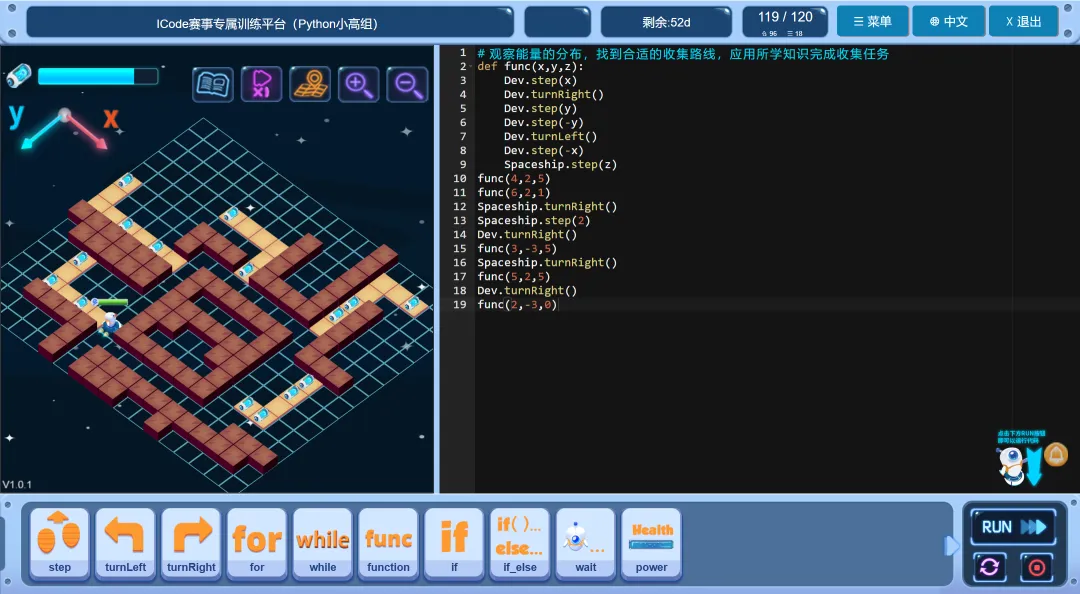1080x594 pixels.
Task: Click the Spaceship.step(2) code line
Action: pos(534,221)
